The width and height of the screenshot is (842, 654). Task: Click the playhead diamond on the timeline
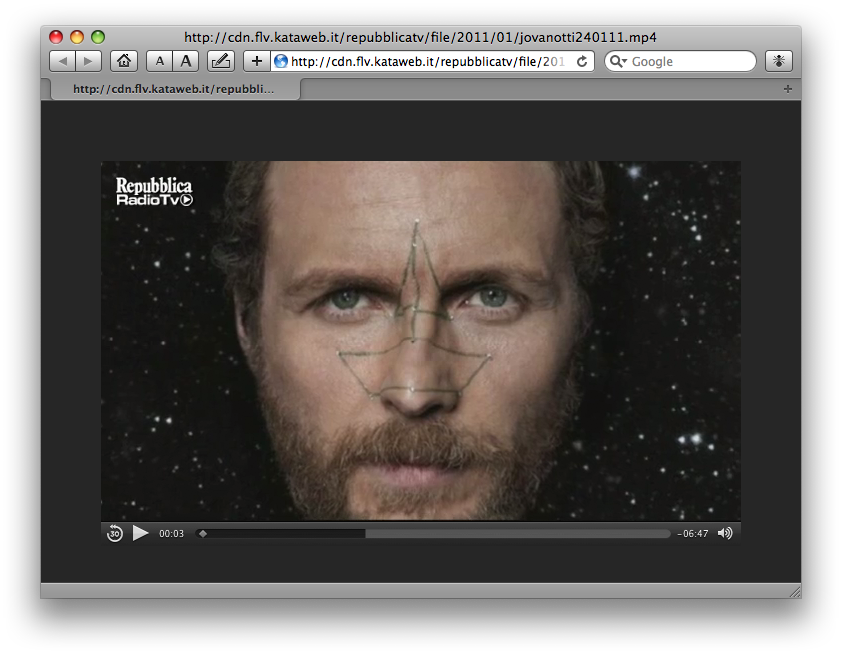coord(203,533)
